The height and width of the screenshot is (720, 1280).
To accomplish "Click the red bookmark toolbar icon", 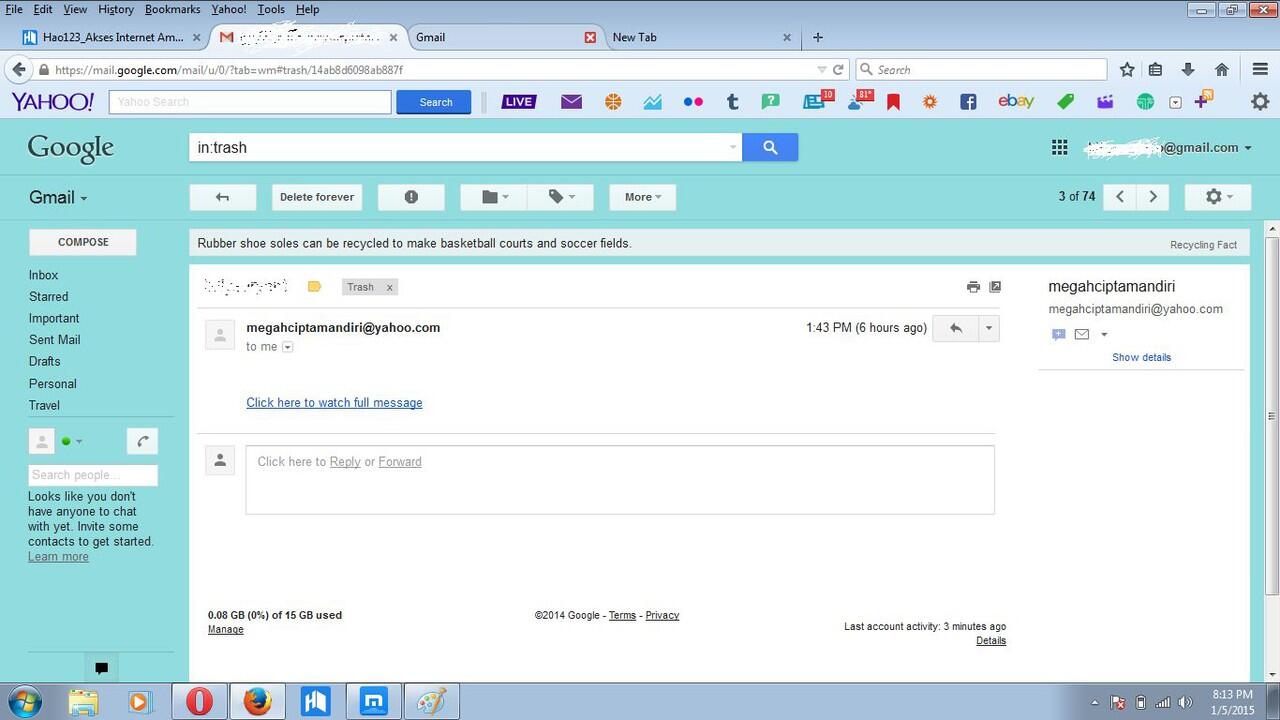I will pos(893,102).
